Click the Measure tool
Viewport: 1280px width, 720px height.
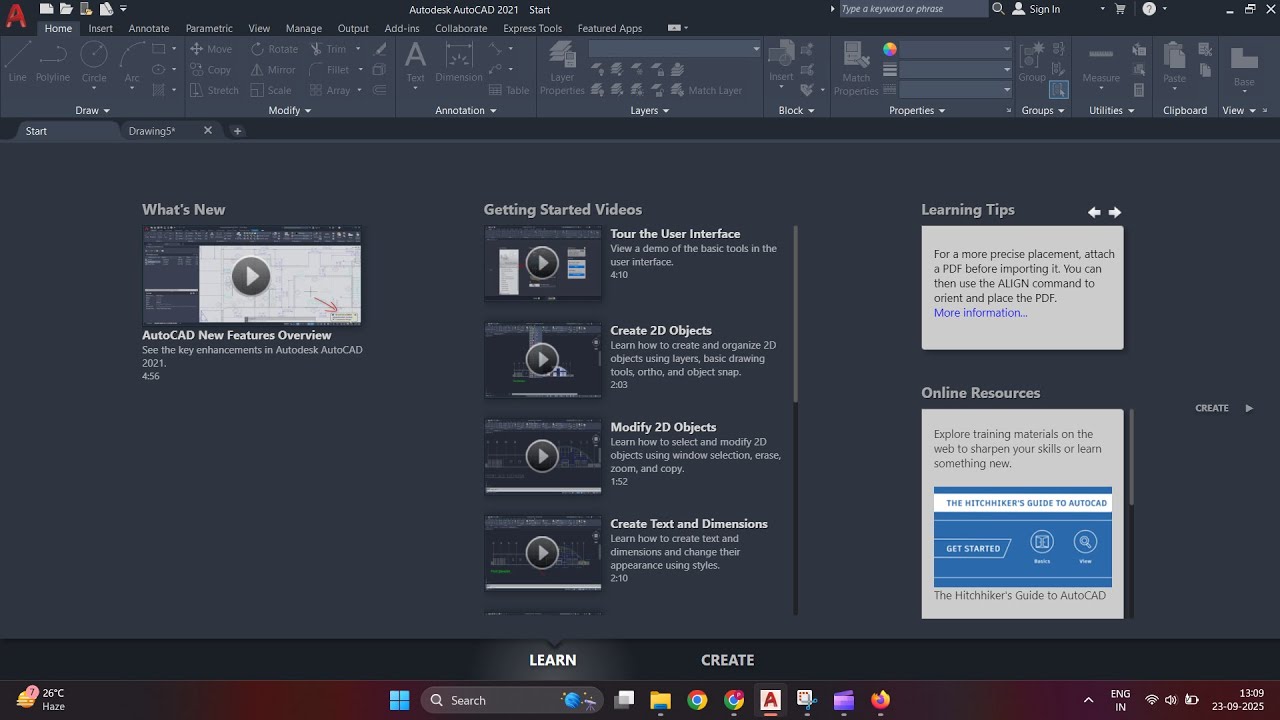tap(1101, 63)
